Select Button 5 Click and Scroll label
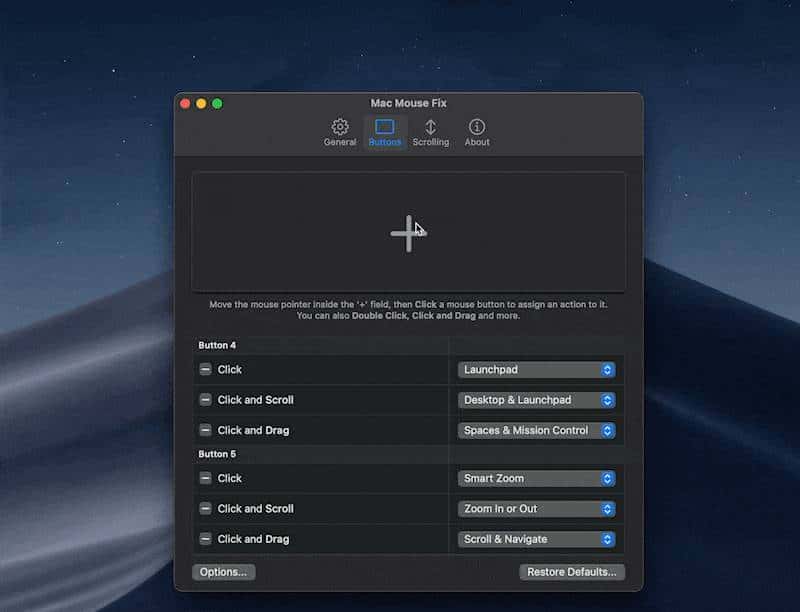 [256, 508]
